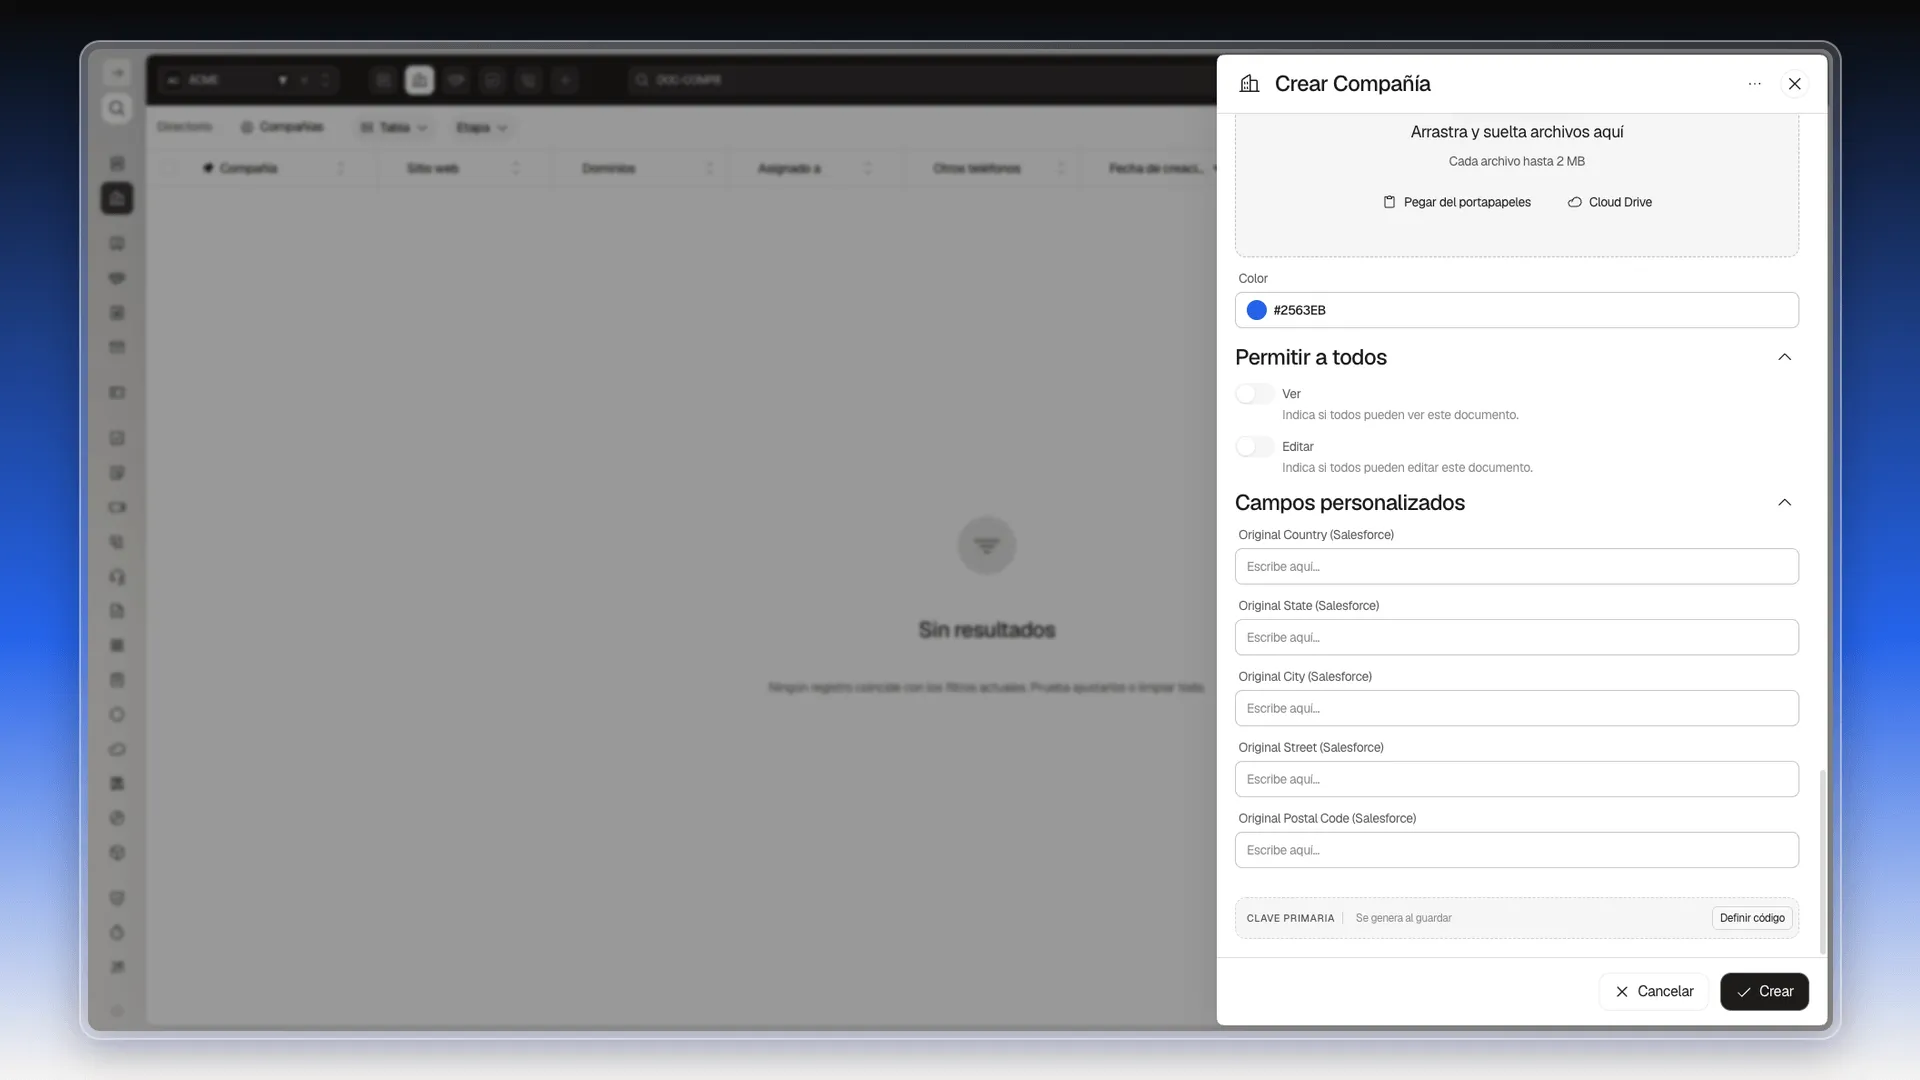The height and width of the screenshot is (1080, 1920).
Task: Click the top search bar
Action: [x=920, y=80]
